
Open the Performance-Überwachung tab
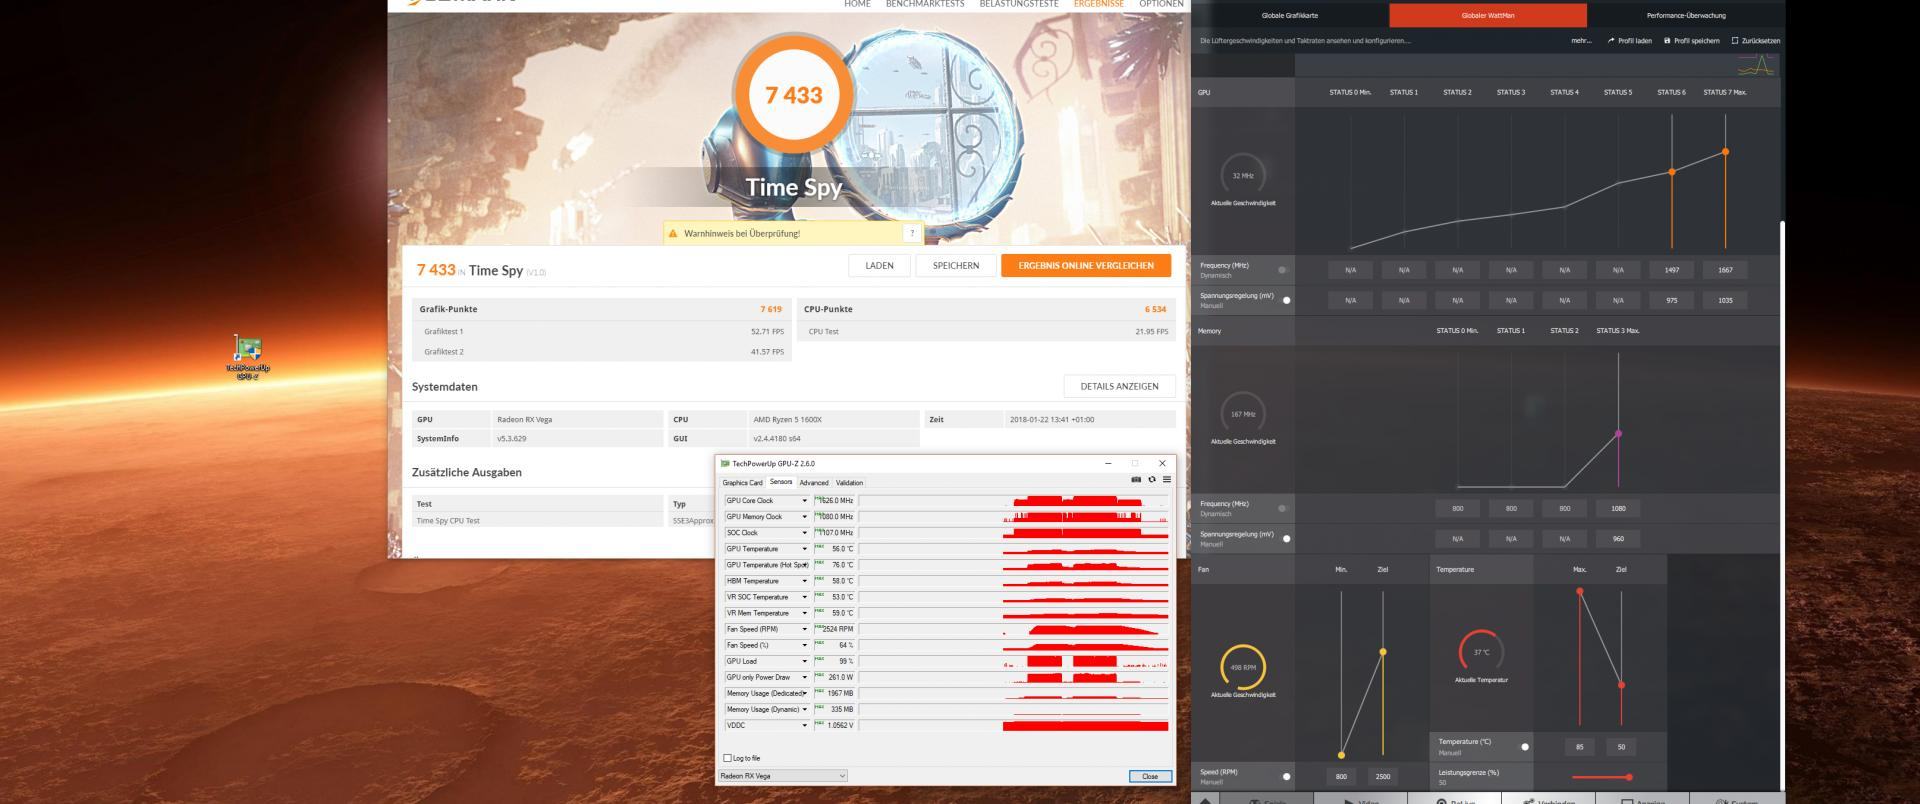pos(1685,15)
